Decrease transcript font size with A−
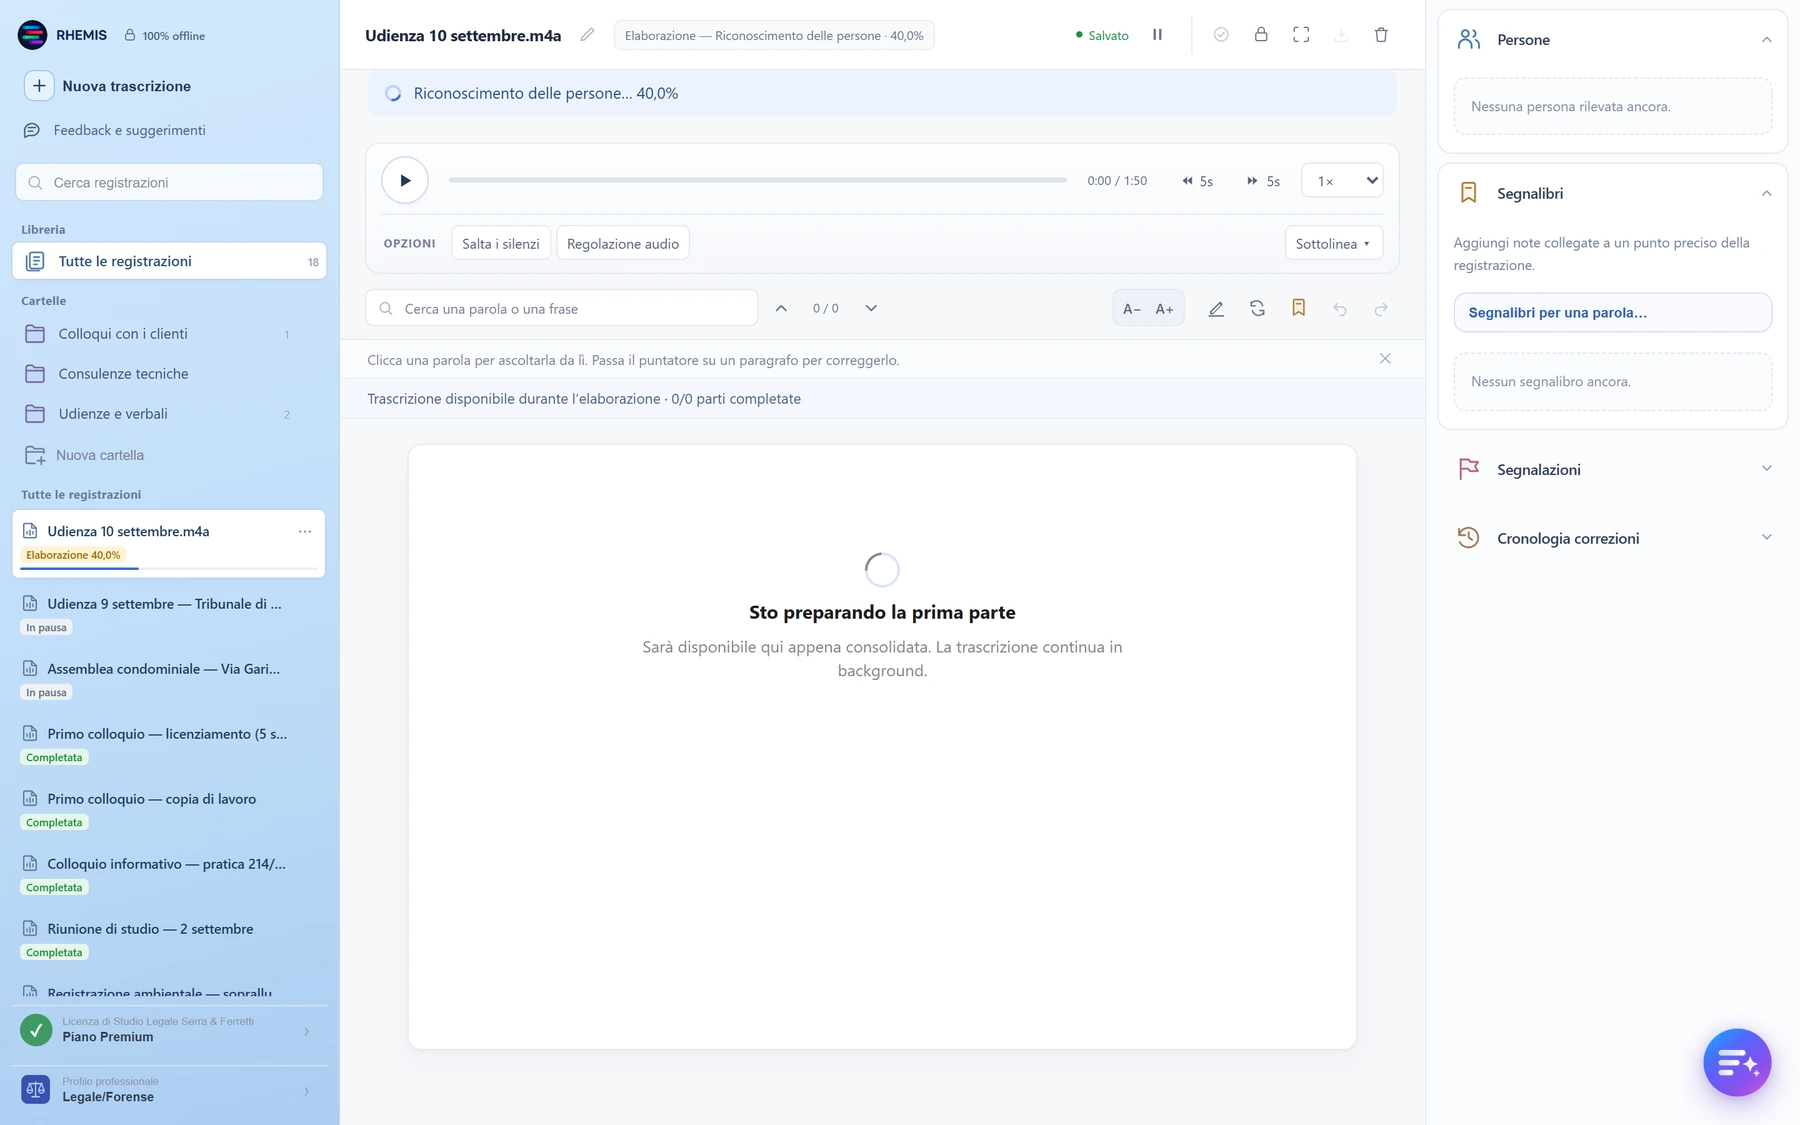Viewport: 1800px width, 1125px height. pyautogui.click(x=1132, y=309)
